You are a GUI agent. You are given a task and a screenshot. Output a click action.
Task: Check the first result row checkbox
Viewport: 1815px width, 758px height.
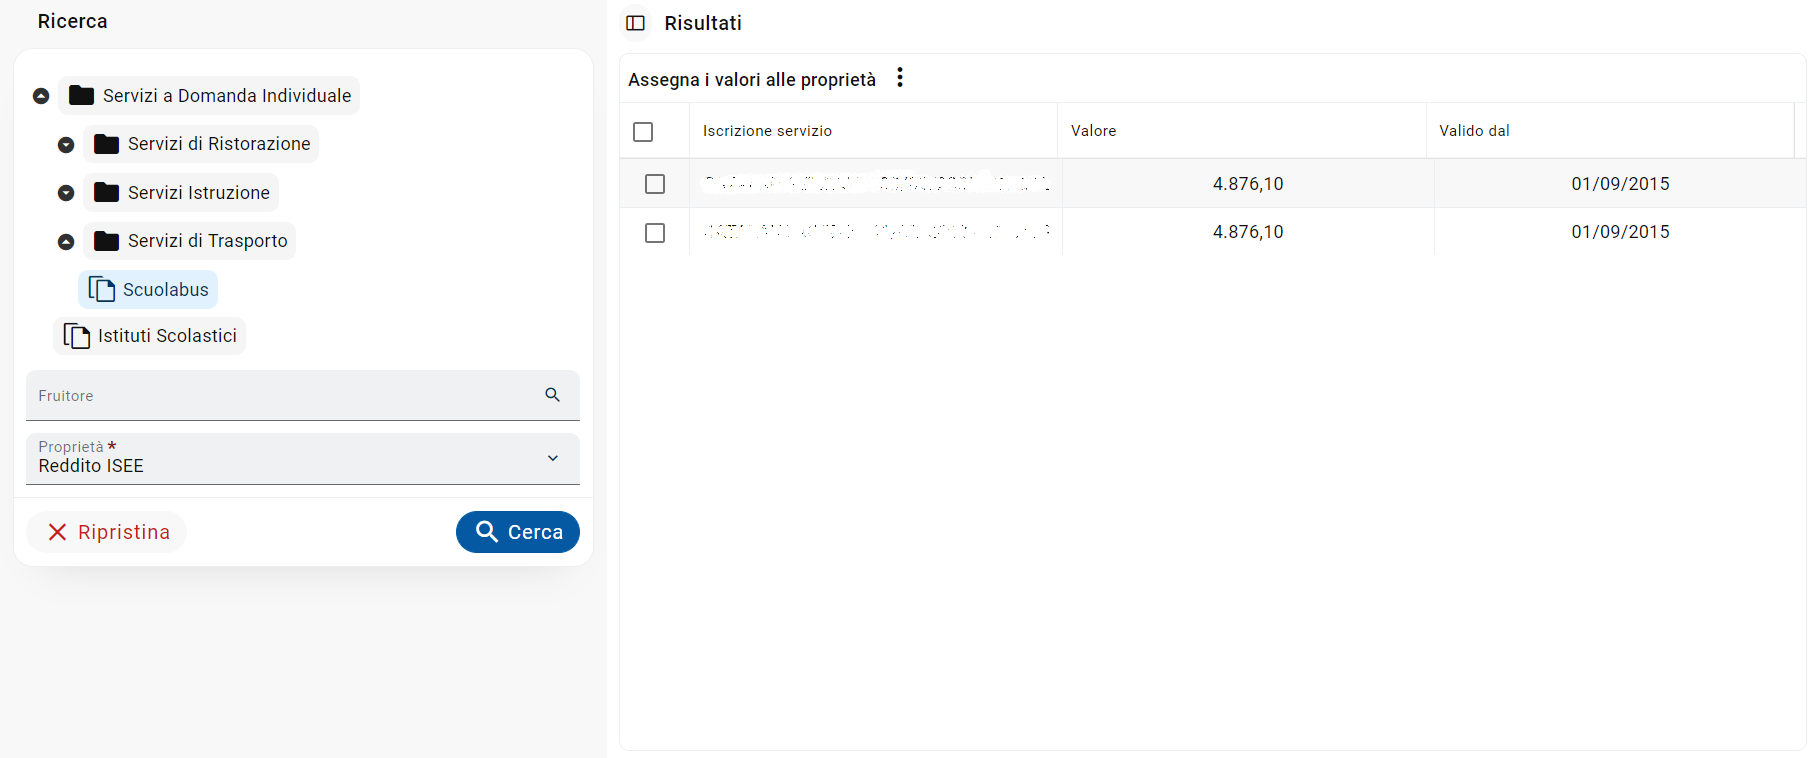click(655, 184)
